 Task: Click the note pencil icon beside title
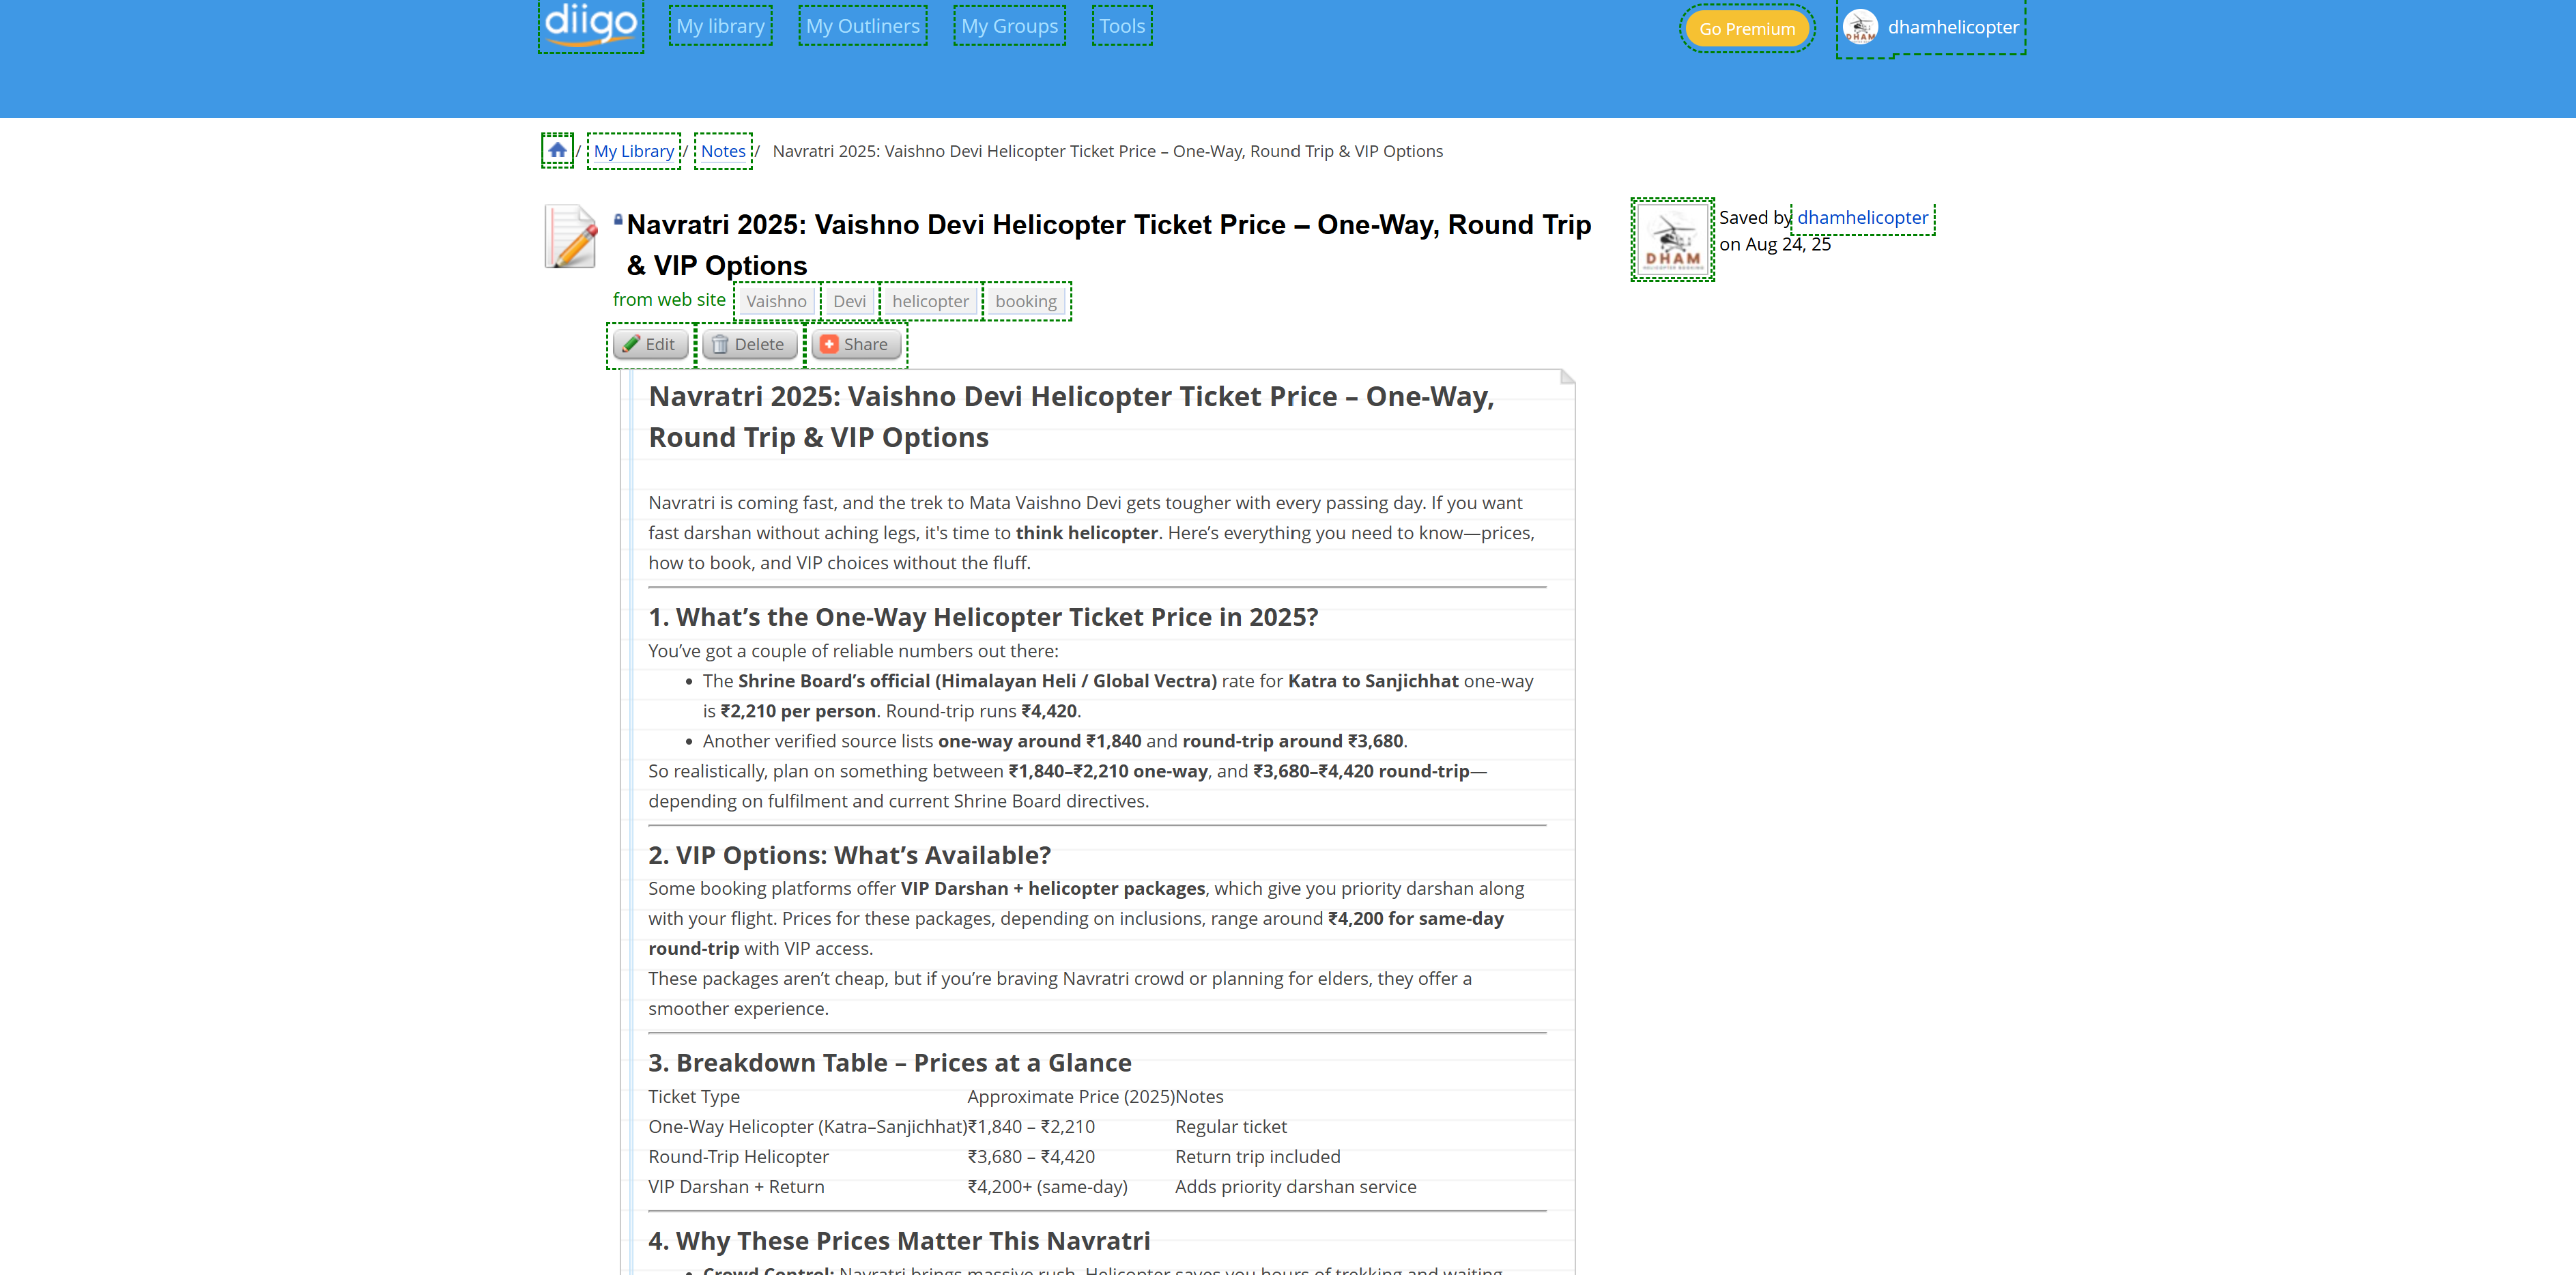571,237
